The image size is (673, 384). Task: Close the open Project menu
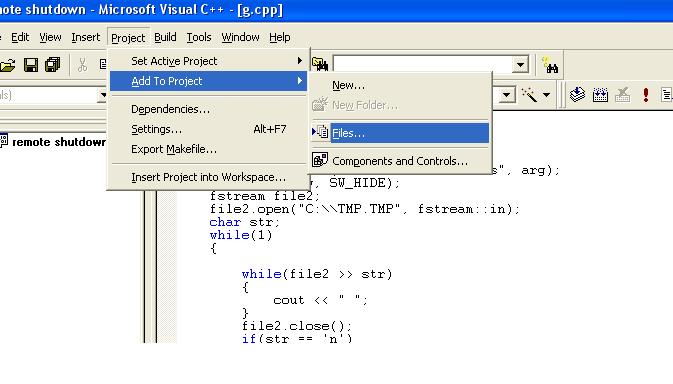tap(128, 38)
